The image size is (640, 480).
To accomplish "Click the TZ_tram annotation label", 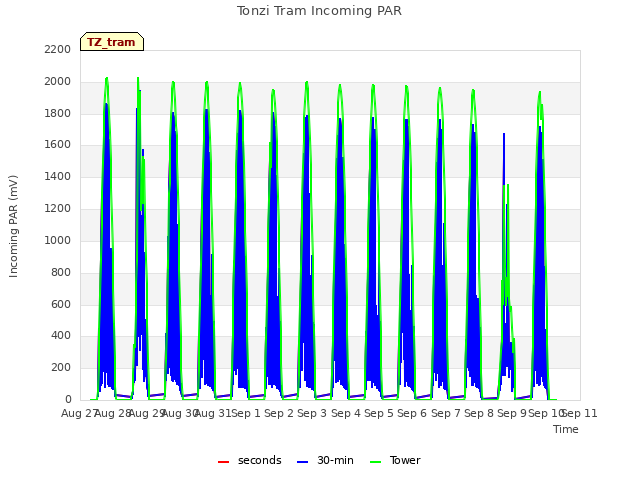I will click(x=112, y=42).
